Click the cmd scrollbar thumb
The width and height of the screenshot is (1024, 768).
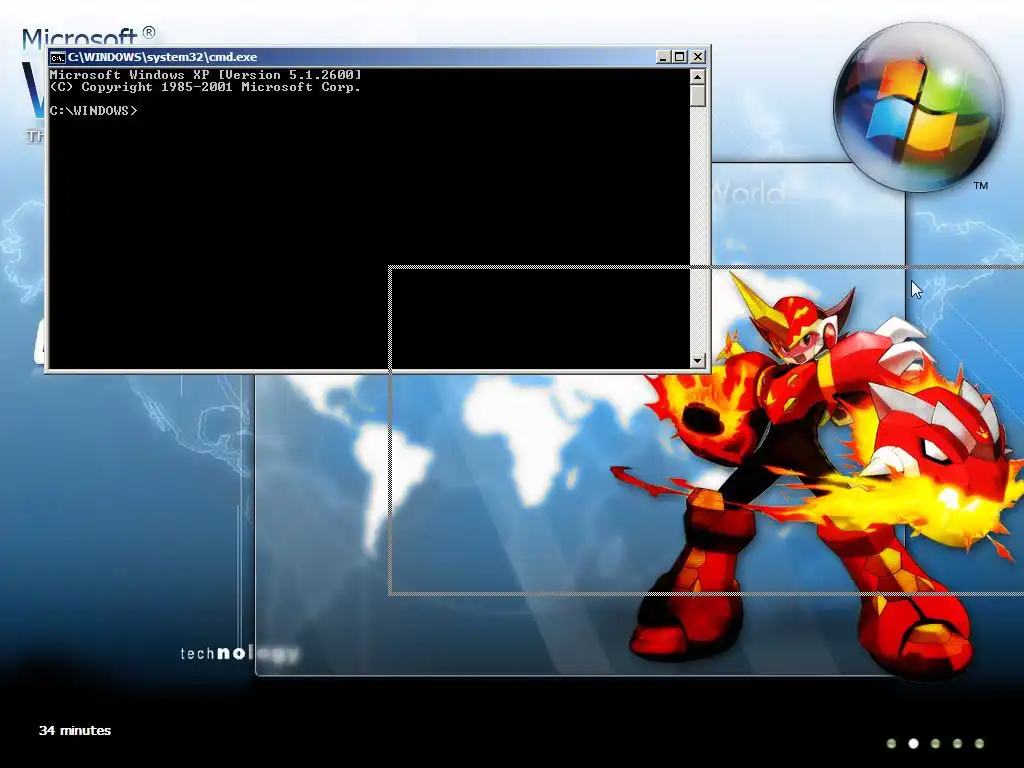[697, 96]
